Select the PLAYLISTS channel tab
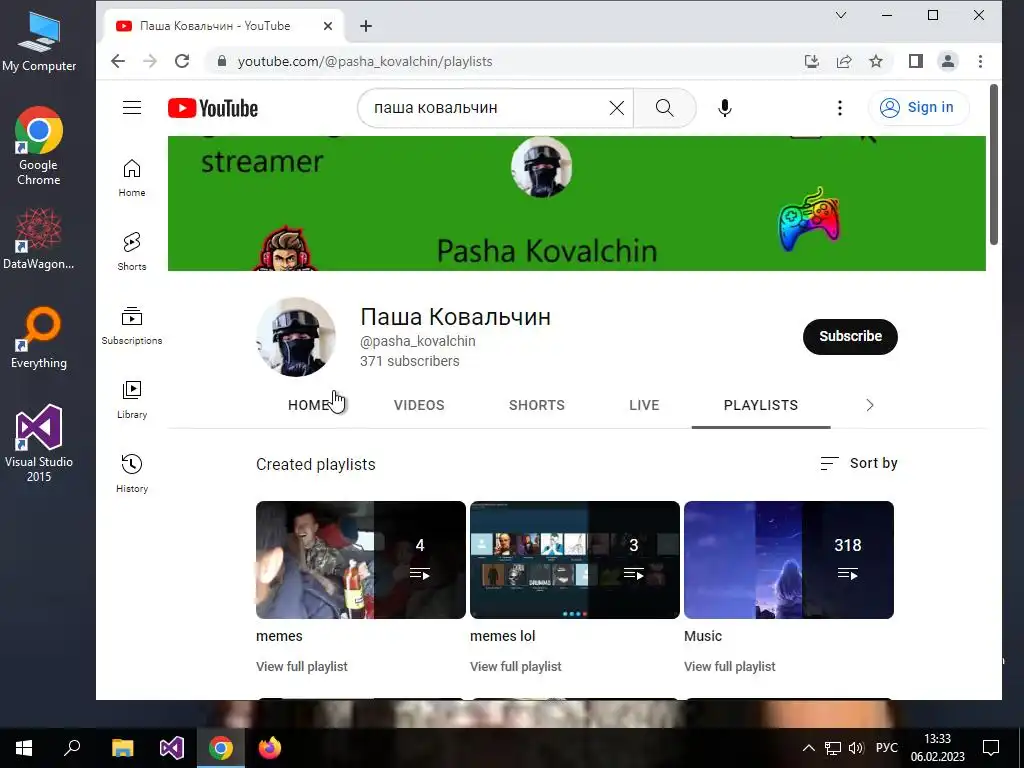 point(761,405)
